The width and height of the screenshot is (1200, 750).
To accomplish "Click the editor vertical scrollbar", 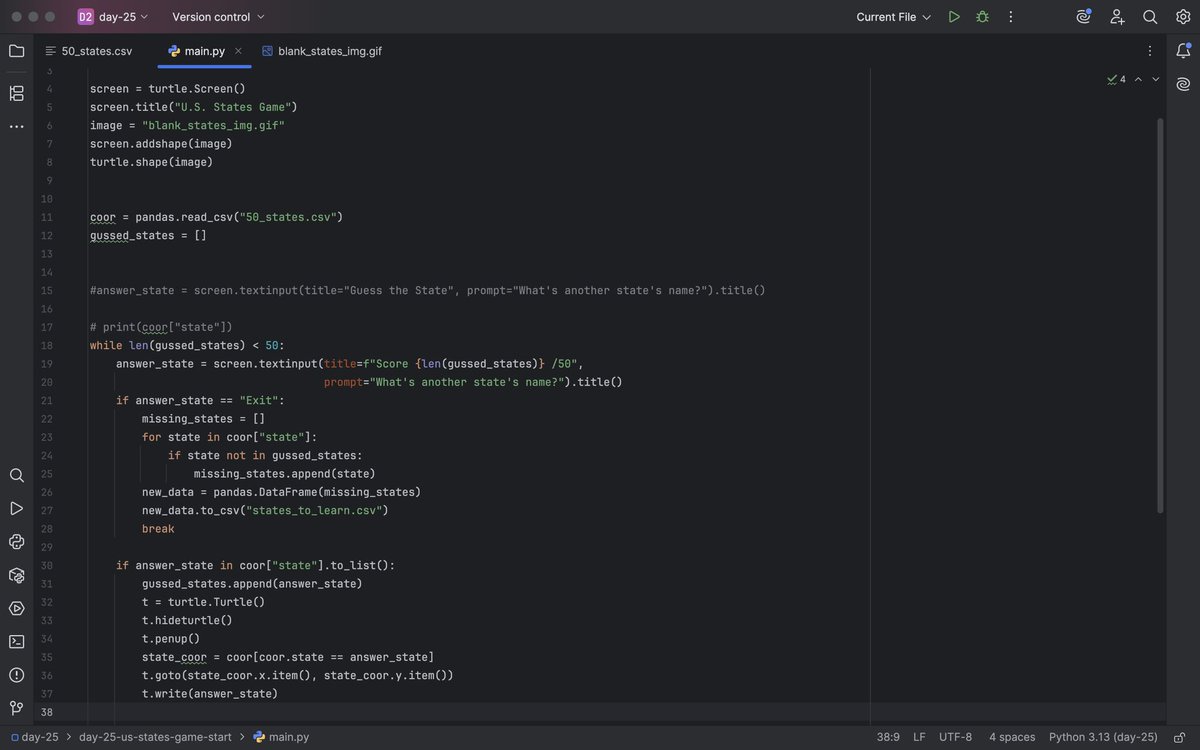I will 1160,315.
